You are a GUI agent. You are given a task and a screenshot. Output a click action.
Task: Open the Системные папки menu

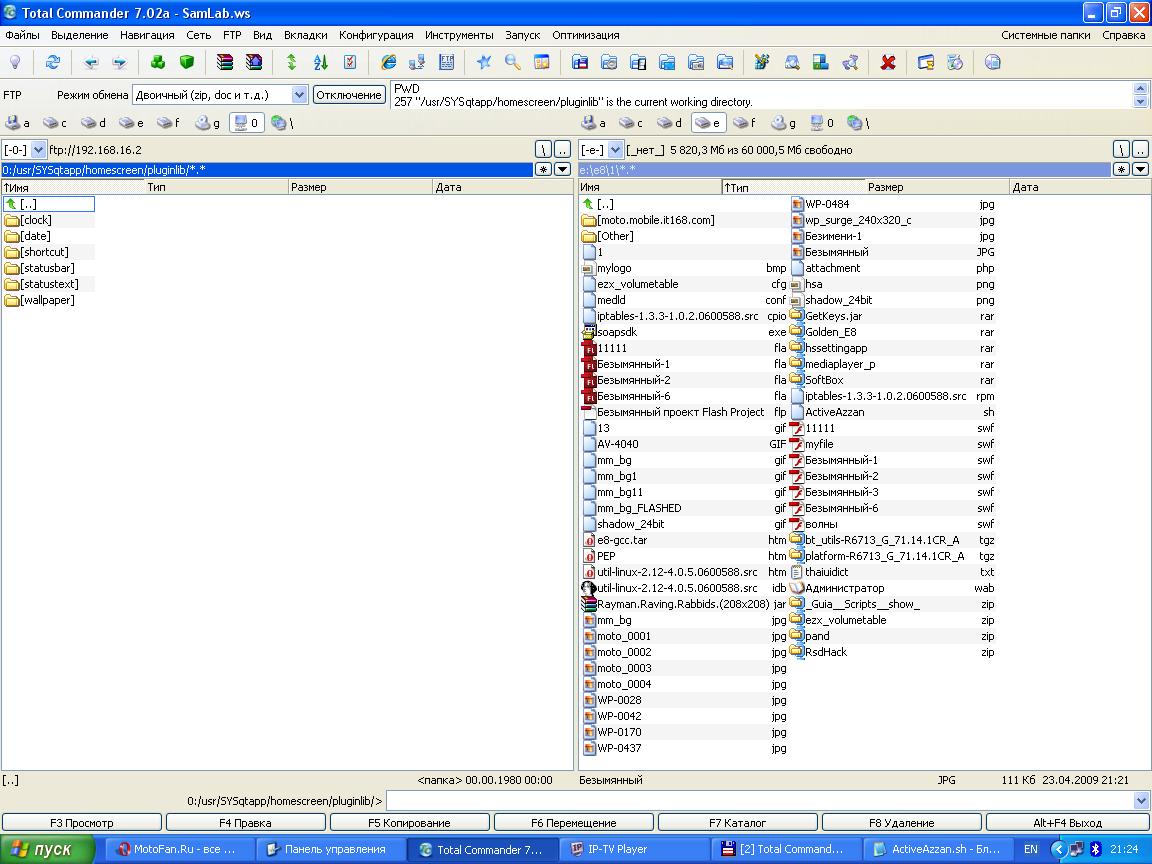coord(1045,35)
